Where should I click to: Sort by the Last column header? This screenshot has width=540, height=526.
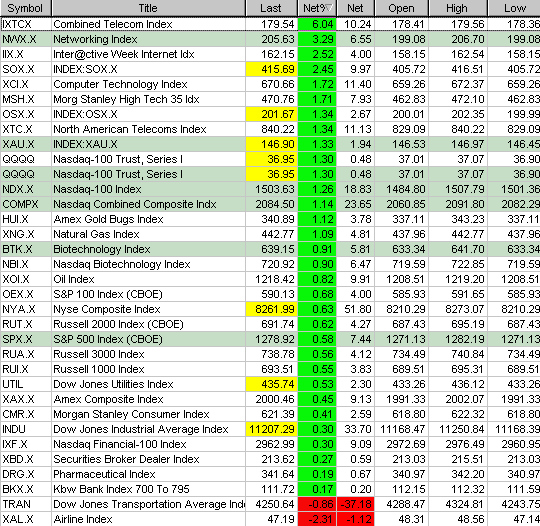tap(271, 8)
